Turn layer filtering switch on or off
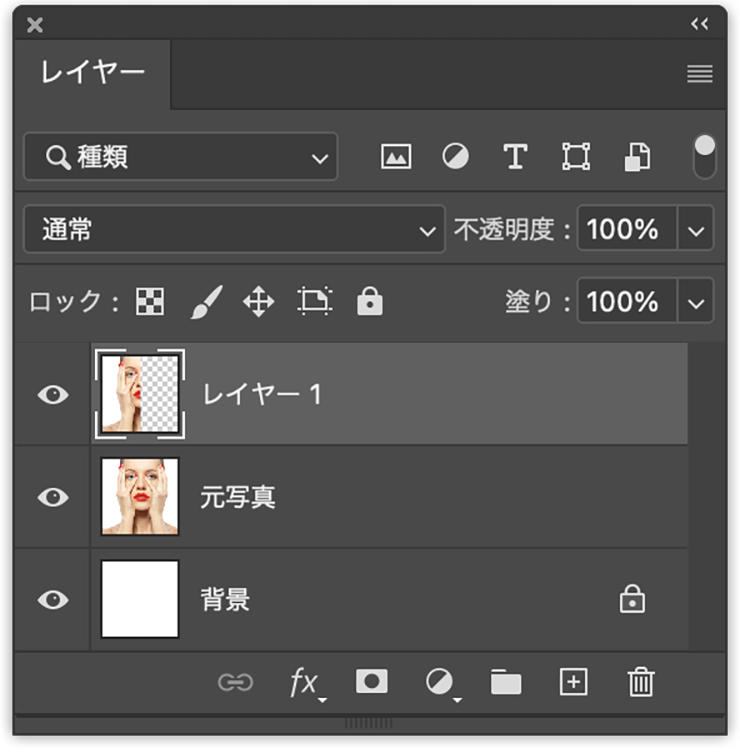This screenshot has width=740, height=753. [x=705, y=157]
